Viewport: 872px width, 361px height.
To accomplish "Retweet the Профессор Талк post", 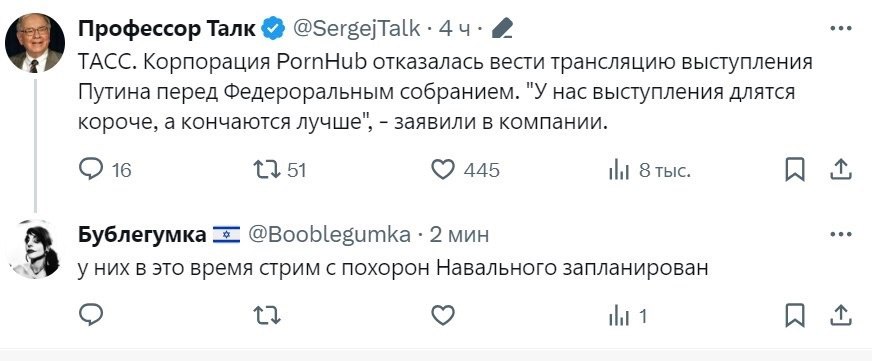I will [266, 169].
